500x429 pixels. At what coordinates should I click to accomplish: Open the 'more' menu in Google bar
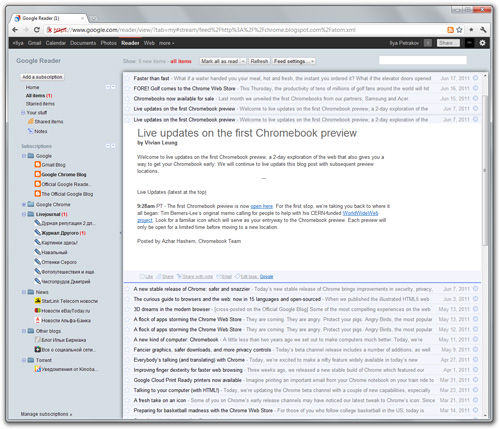pos(166,43)
